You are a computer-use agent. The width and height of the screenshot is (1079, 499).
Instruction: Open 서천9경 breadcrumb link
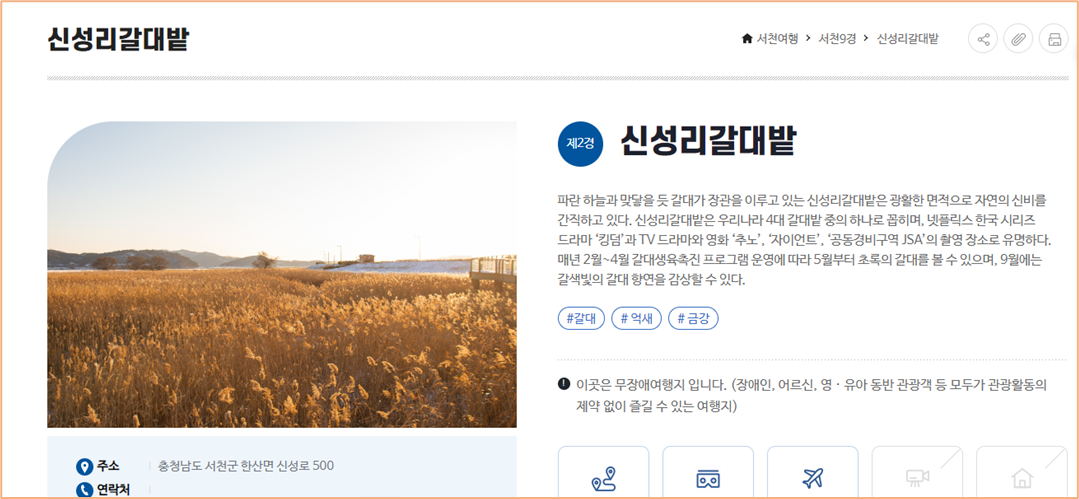pos(837,39)
